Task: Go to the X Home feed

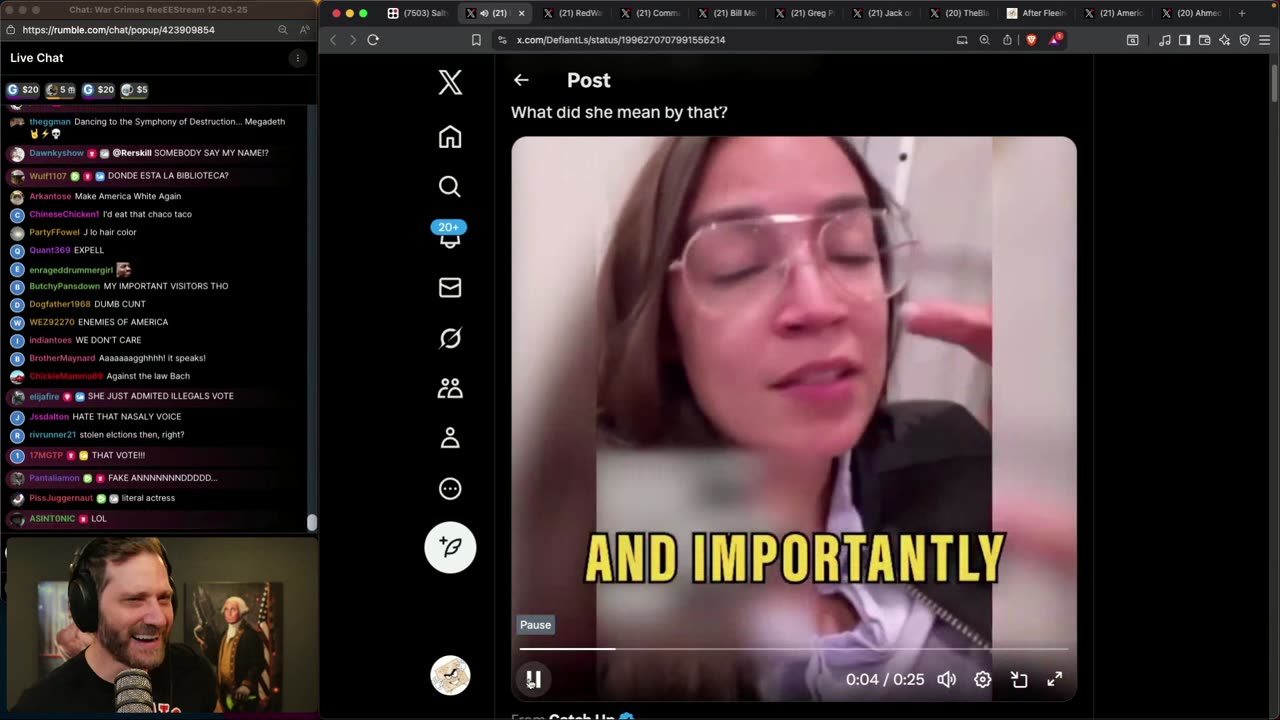Action: [450, 137]
